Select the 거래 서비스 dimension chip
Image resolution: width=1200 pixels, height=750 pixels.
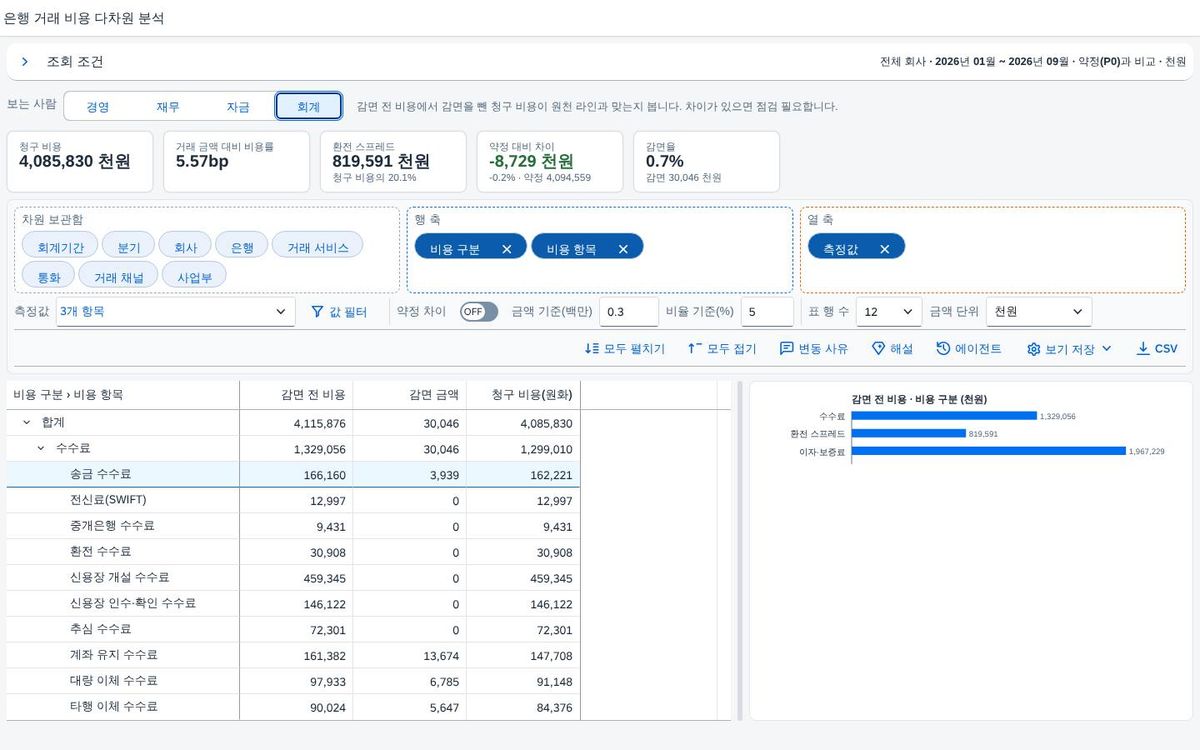(318, 247)
